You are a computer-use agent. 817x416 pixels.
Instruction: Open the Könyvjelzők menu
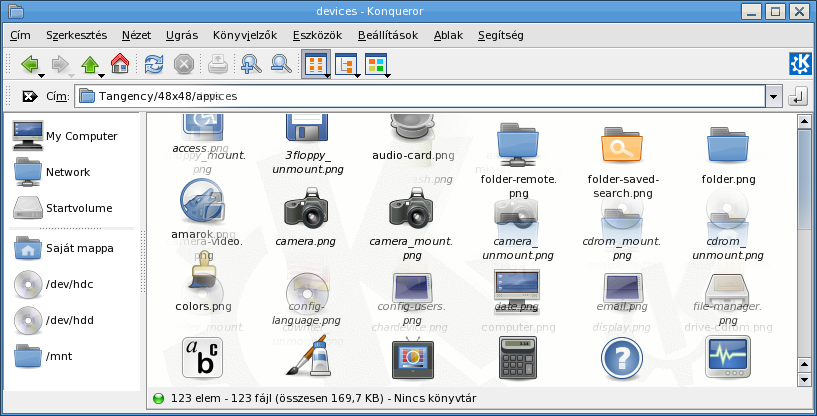coord(245,35)
